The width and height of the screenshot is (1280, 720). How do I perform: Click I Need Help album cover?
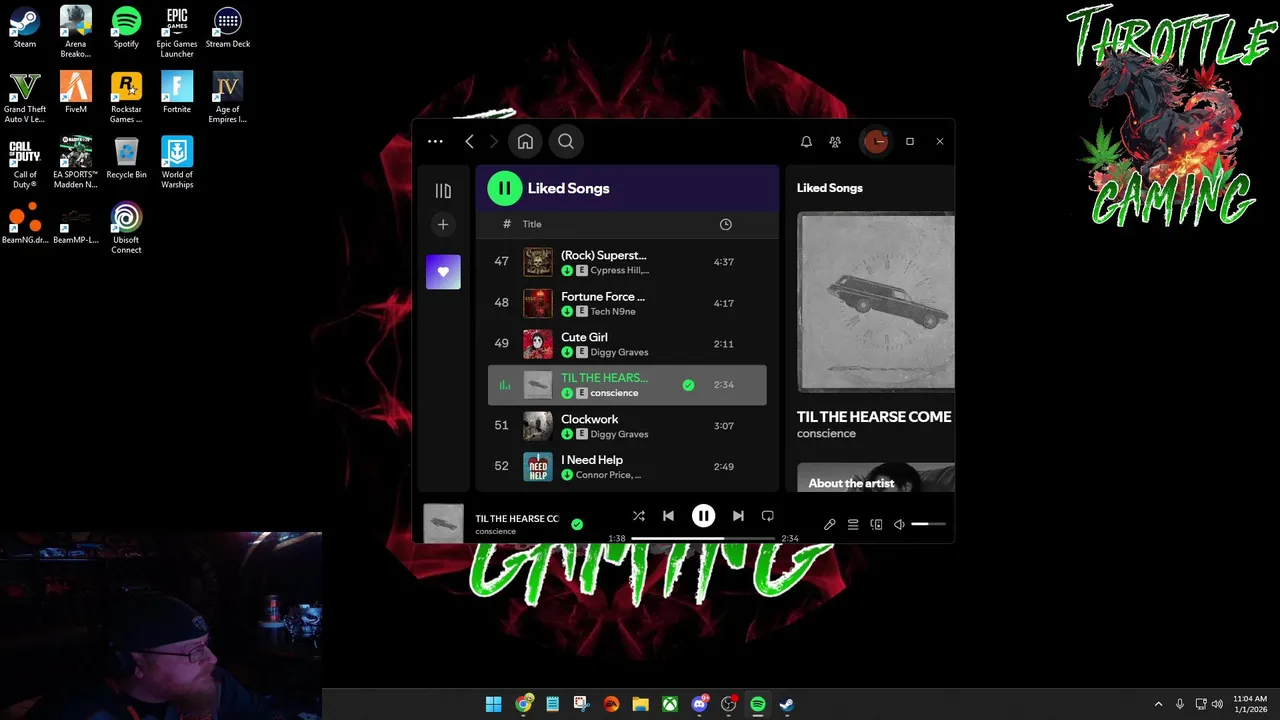click(538, 467)
